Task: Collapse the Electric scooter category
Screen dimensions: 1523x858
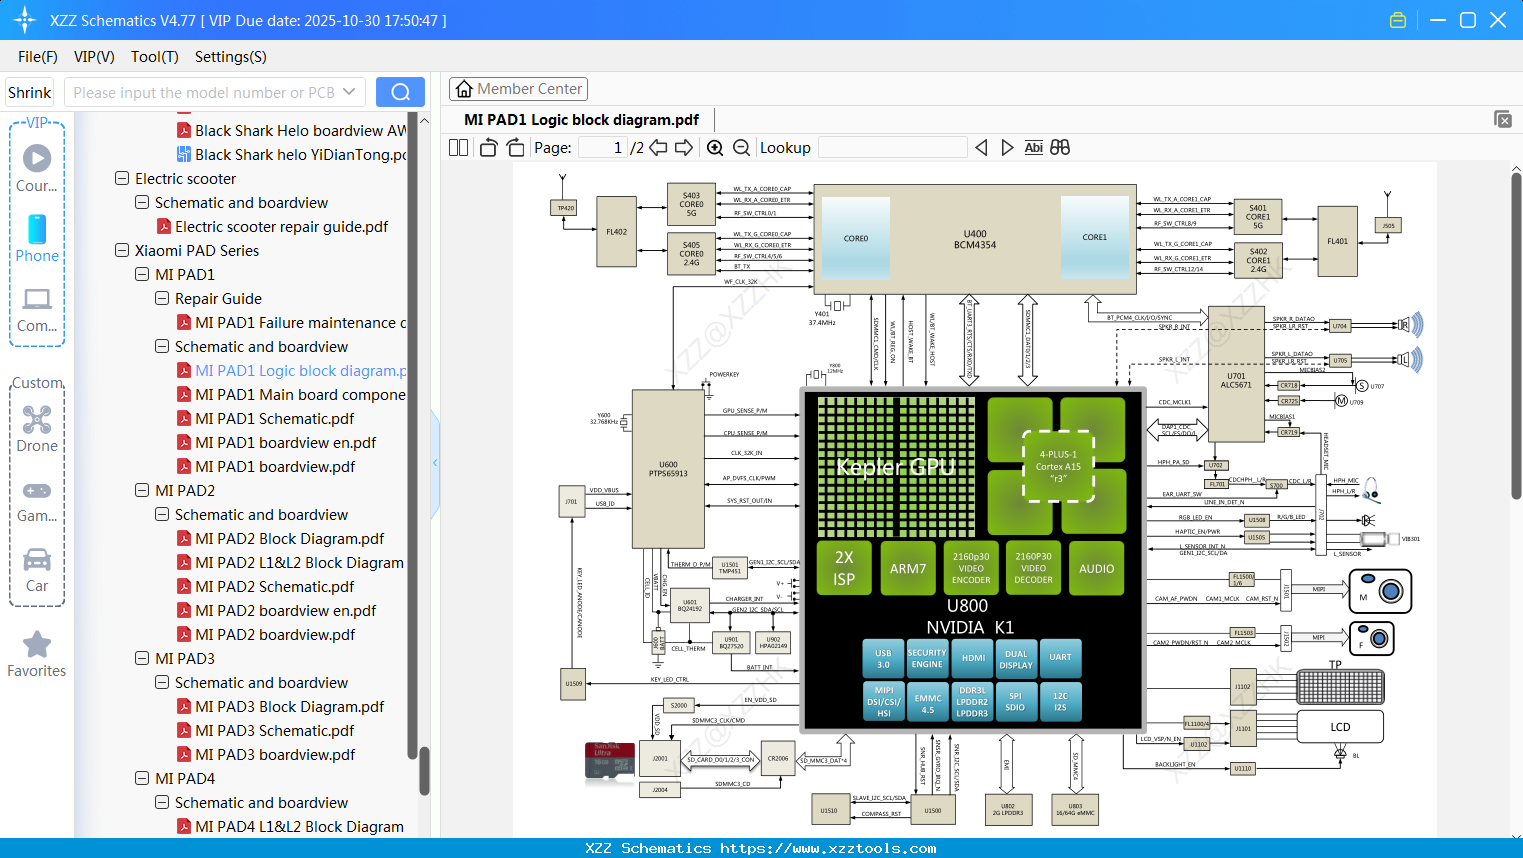Action: pos(121,178)
